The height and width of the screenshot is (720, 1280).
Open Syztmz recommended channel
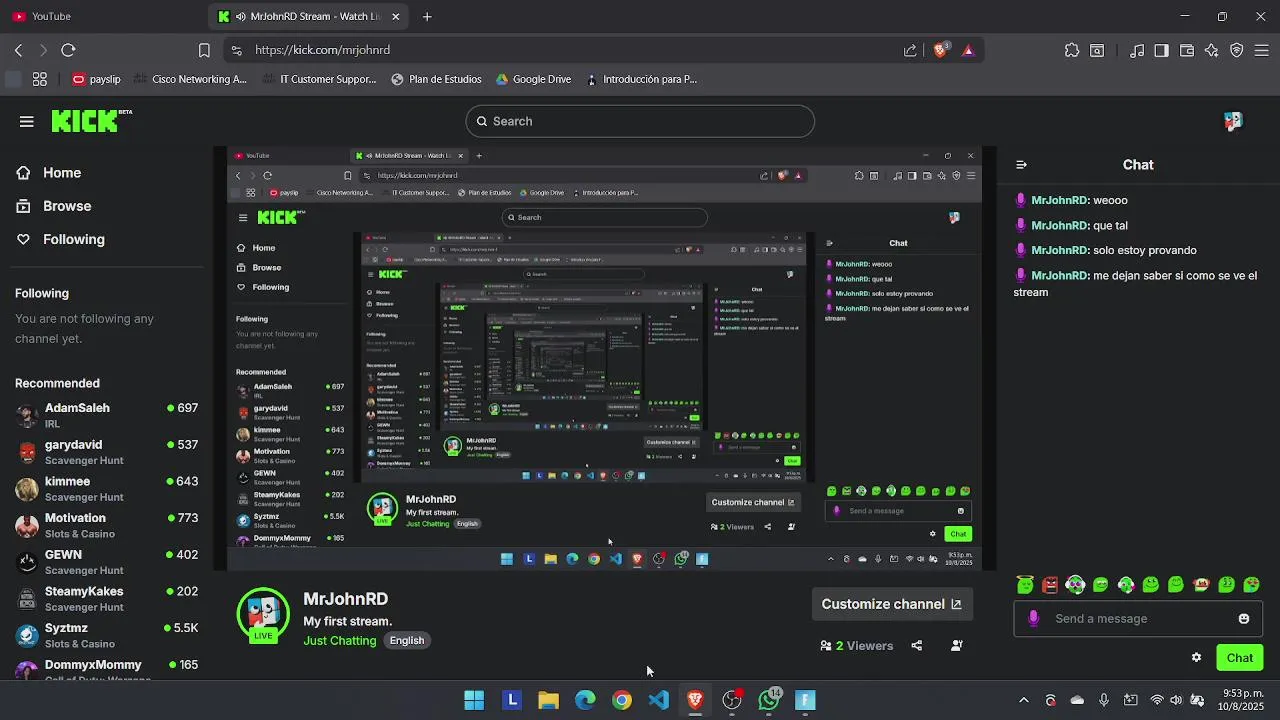106,635
